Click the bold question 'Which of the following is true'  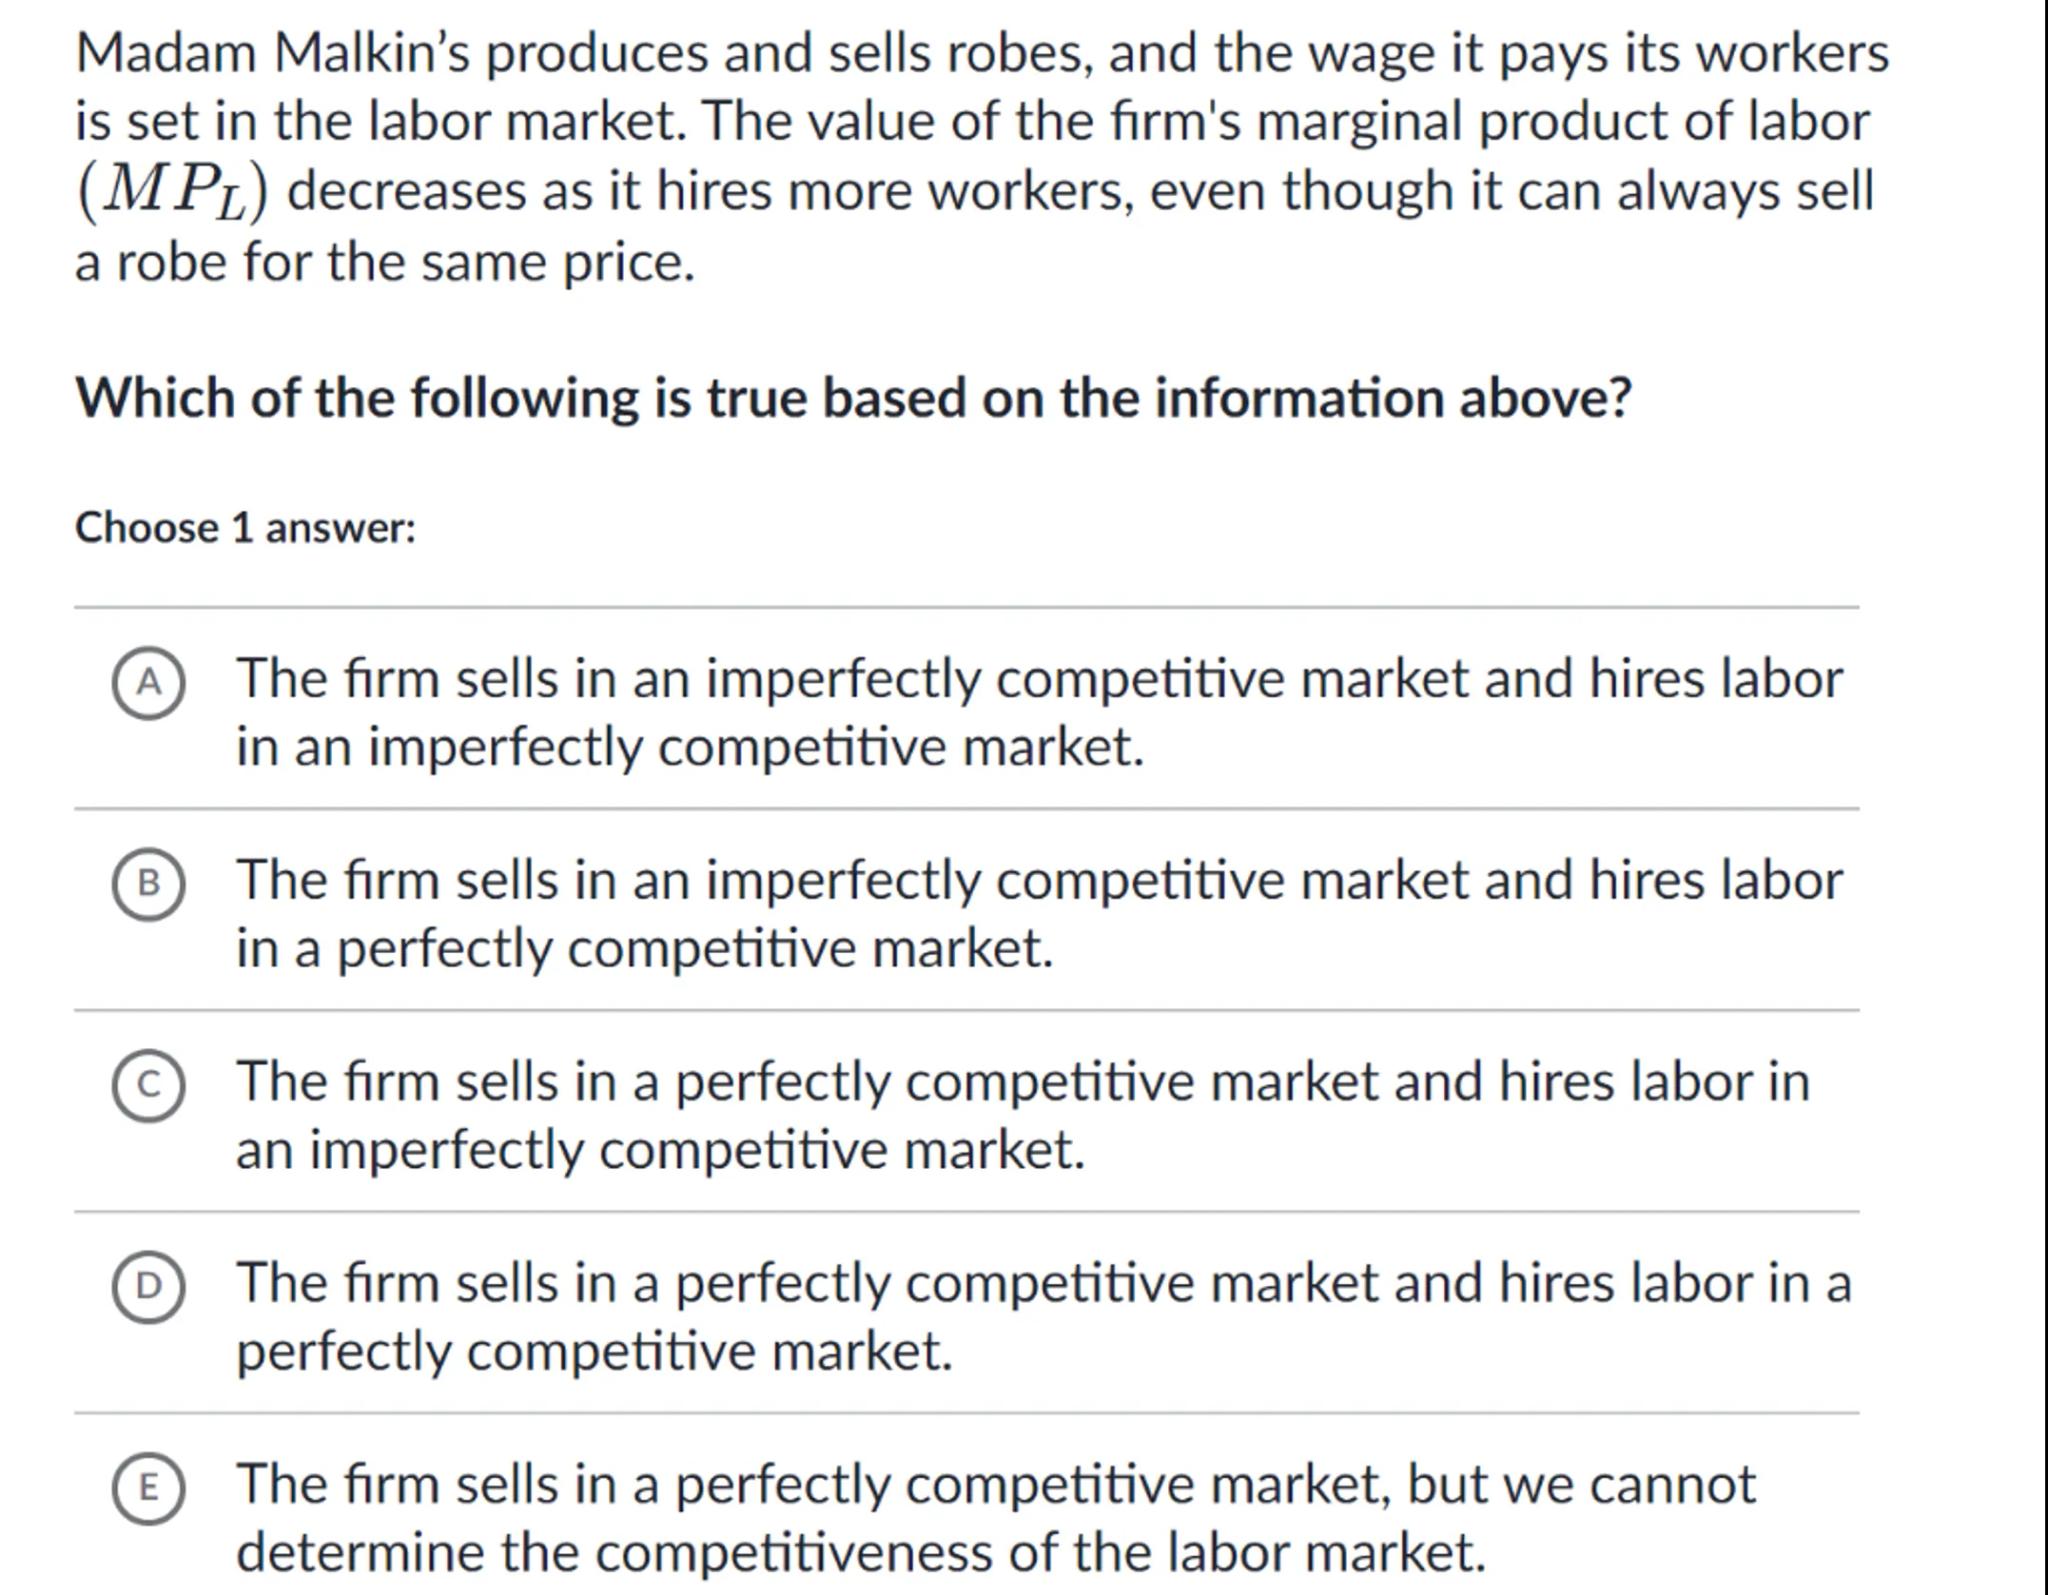(853, 398)
